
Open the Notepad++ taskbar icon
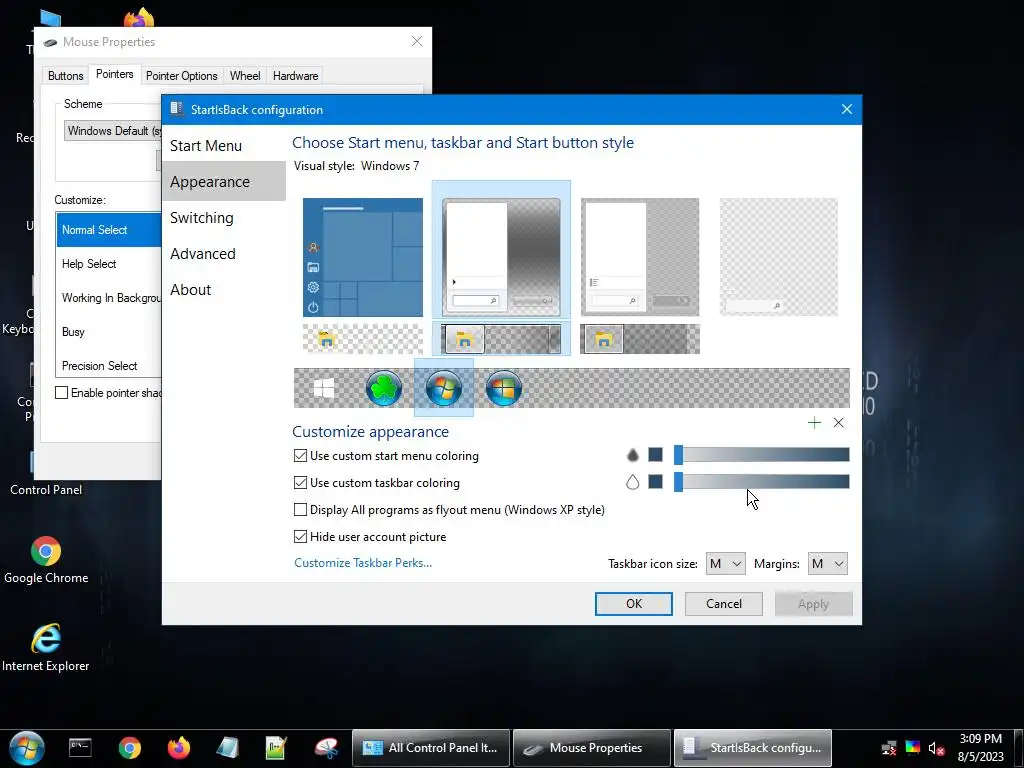[276, 748]
